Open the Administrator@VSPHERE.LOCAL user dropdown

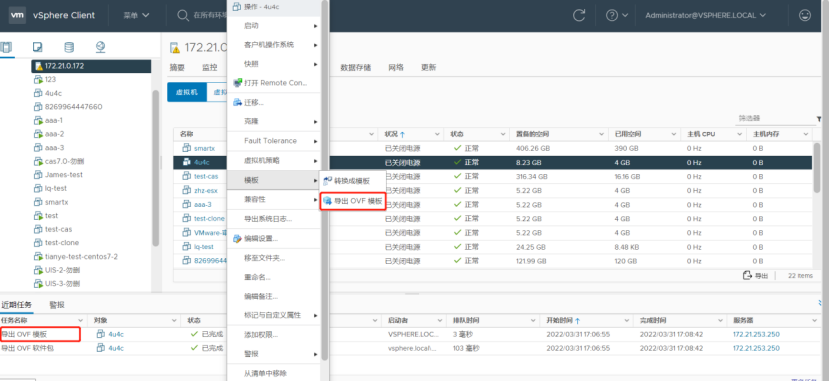pos(705,15)
